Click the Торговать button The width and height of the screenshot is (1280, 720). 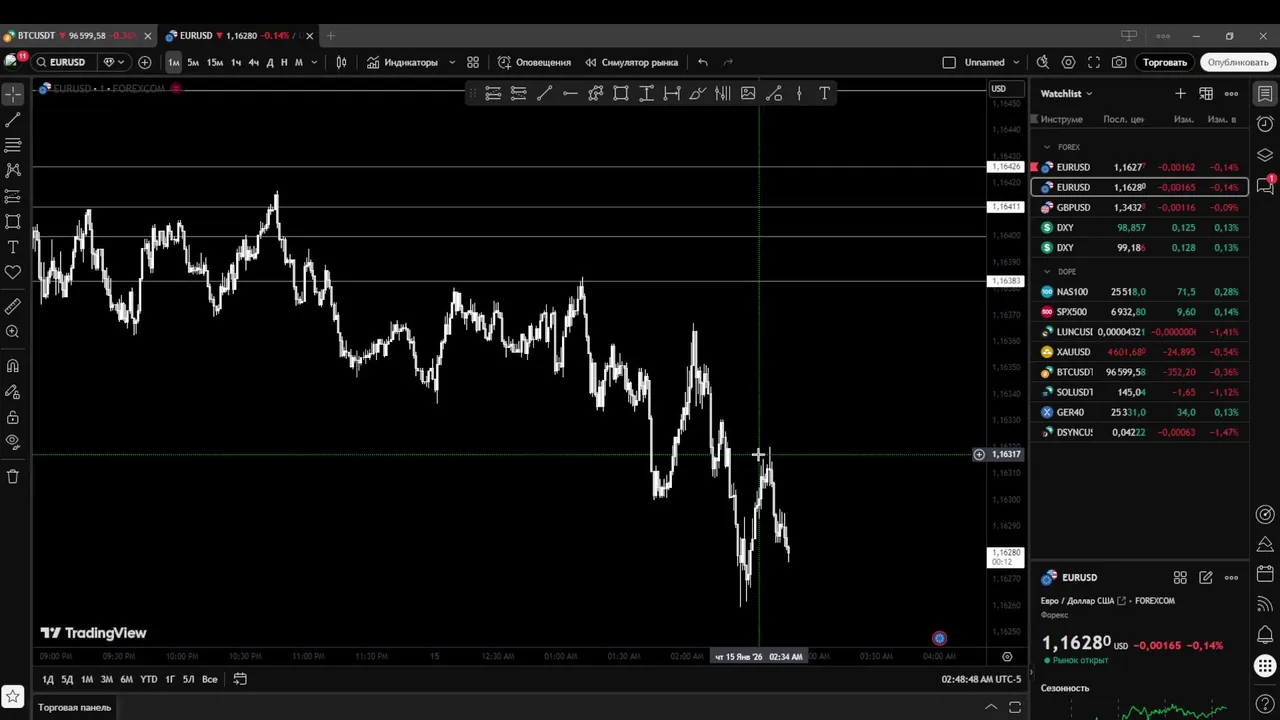(1165, 62)
